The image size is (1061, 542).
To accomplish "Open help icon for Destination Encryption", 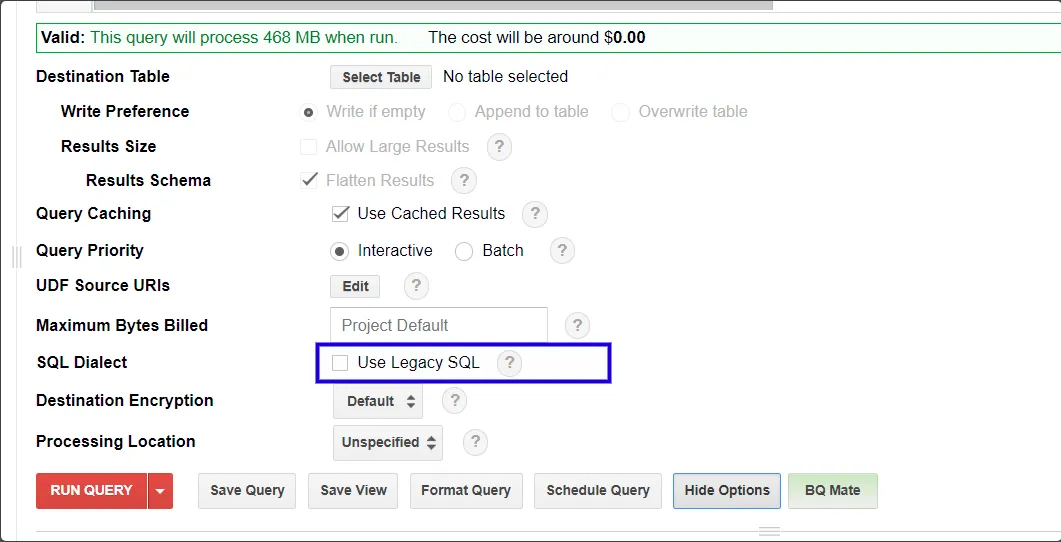I will (x=454, y=401).
